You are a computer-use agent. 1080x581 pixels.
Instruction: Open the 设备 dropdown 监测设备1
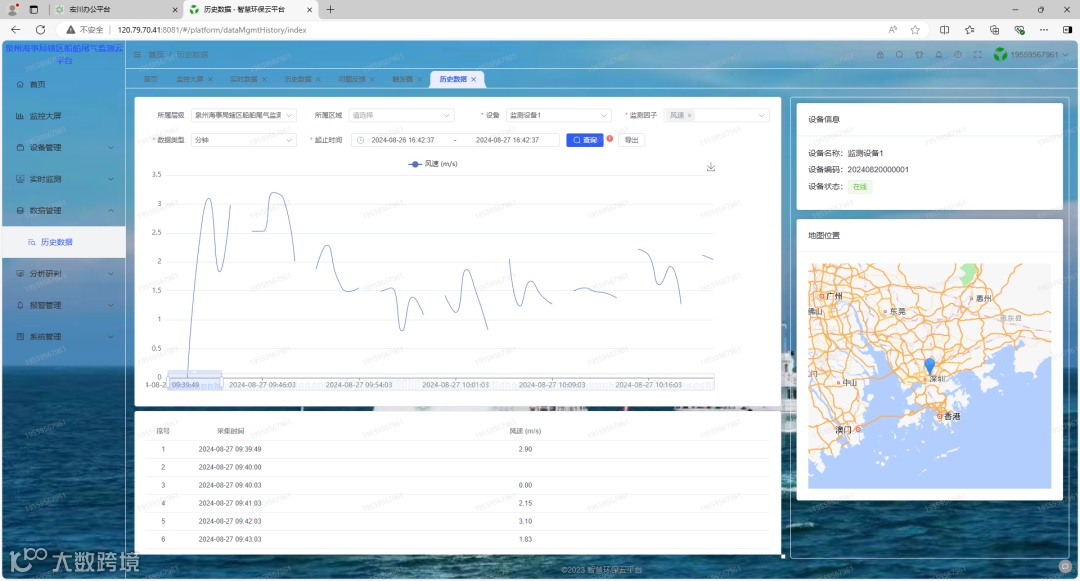(x=559, y=116)
